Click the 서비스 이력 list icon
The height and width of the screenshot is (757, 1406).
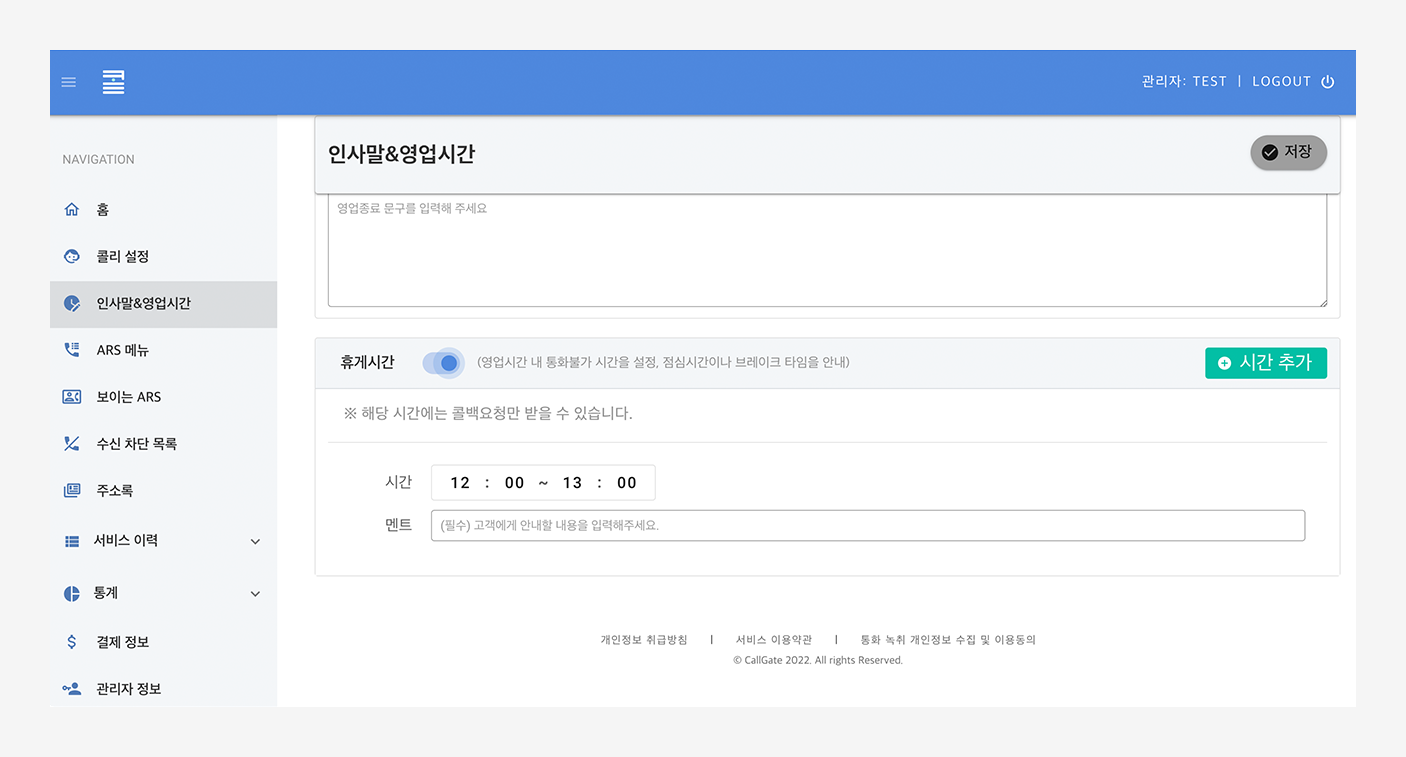(71, 541)
